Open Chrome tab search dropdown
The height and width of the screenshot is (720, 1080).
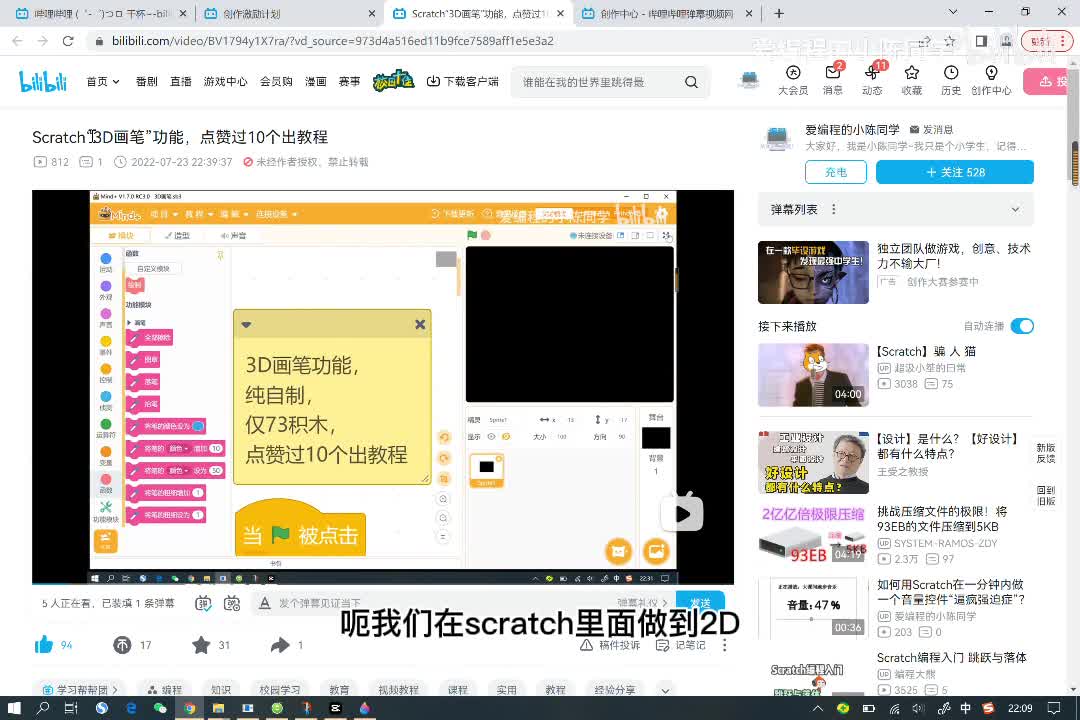(x=953, y=12)
